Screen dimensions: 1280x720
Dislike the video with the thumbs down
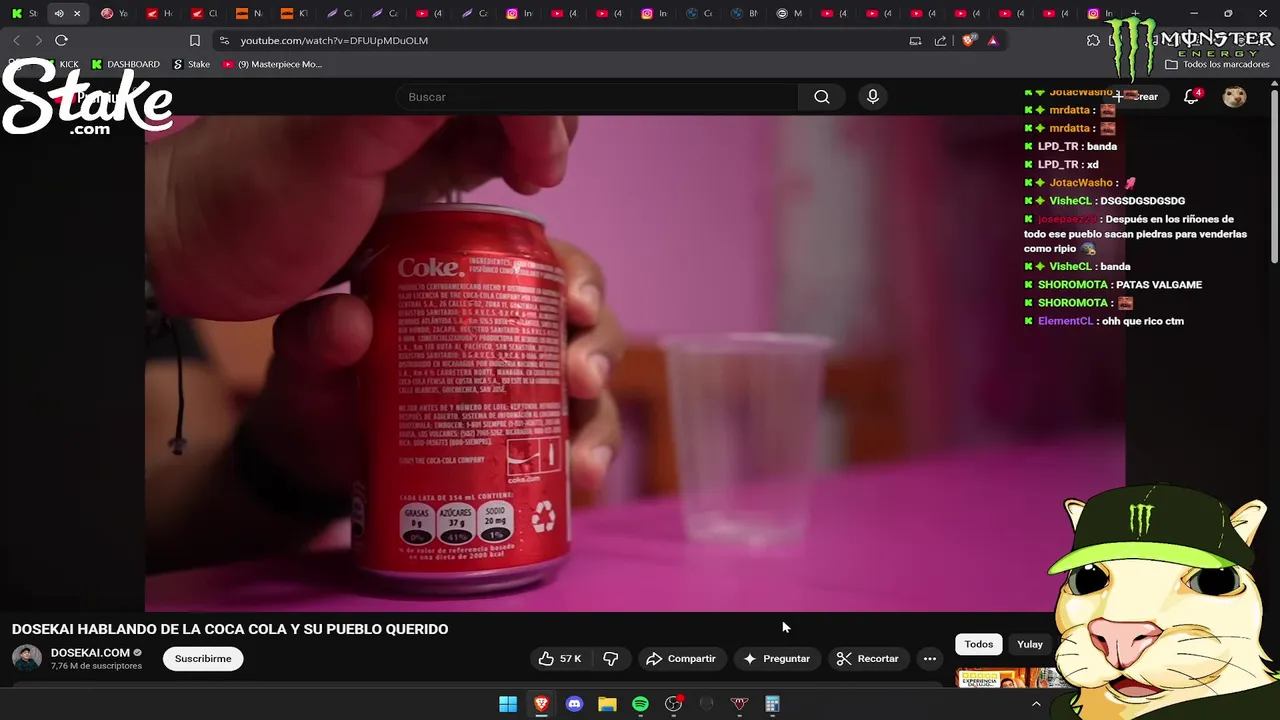610,658
